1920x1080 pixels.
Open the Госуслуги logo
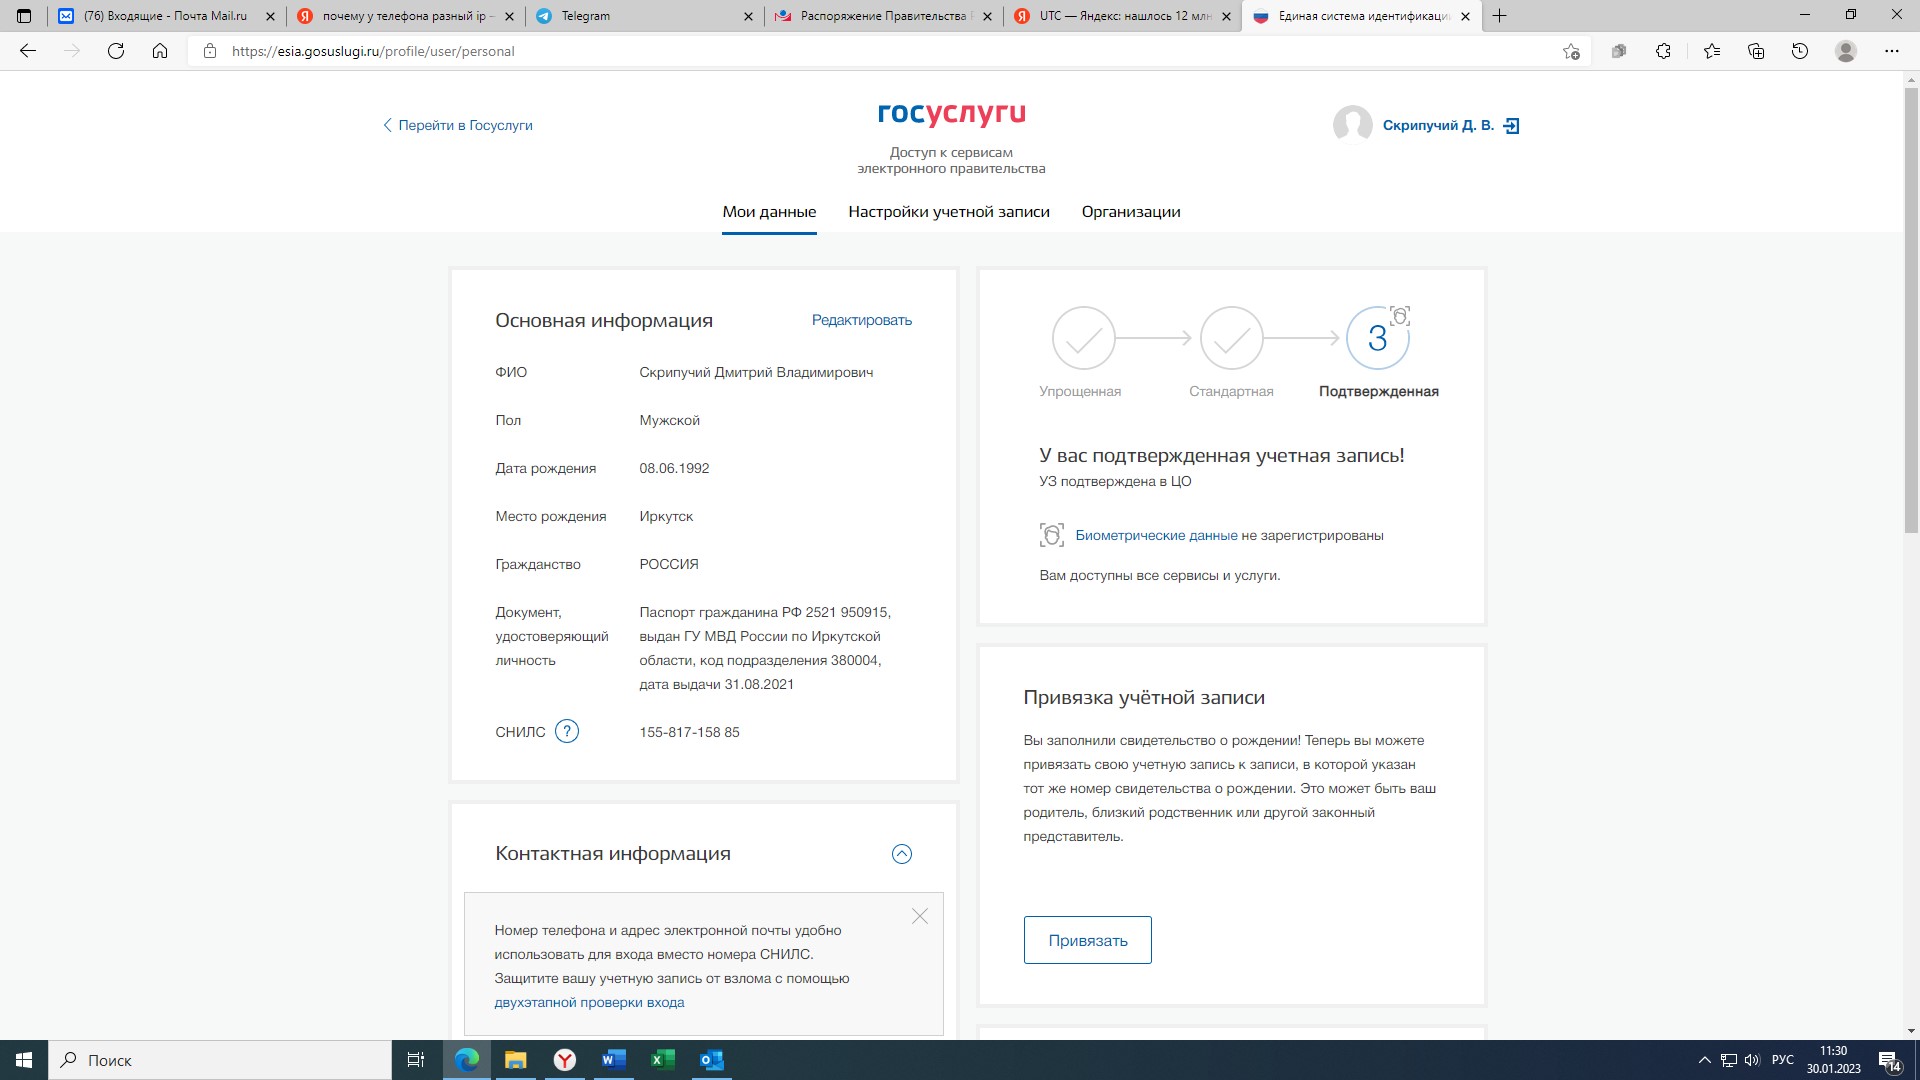[x=951, y=114]
